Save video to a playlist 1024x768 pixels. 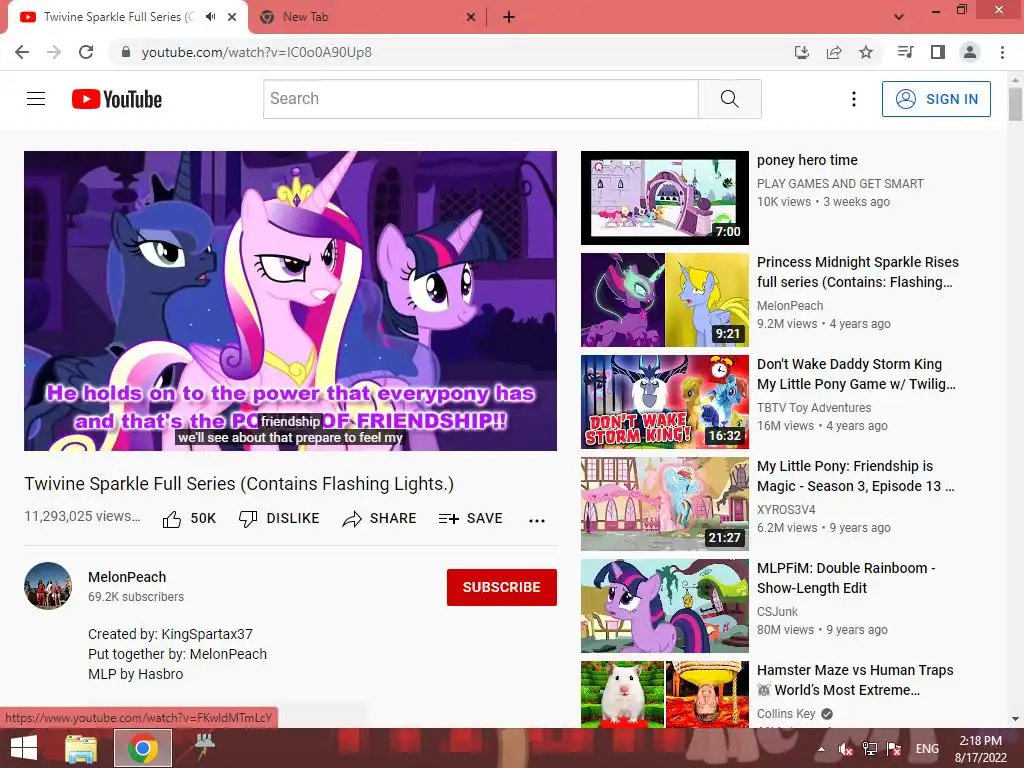click(471, 519)
